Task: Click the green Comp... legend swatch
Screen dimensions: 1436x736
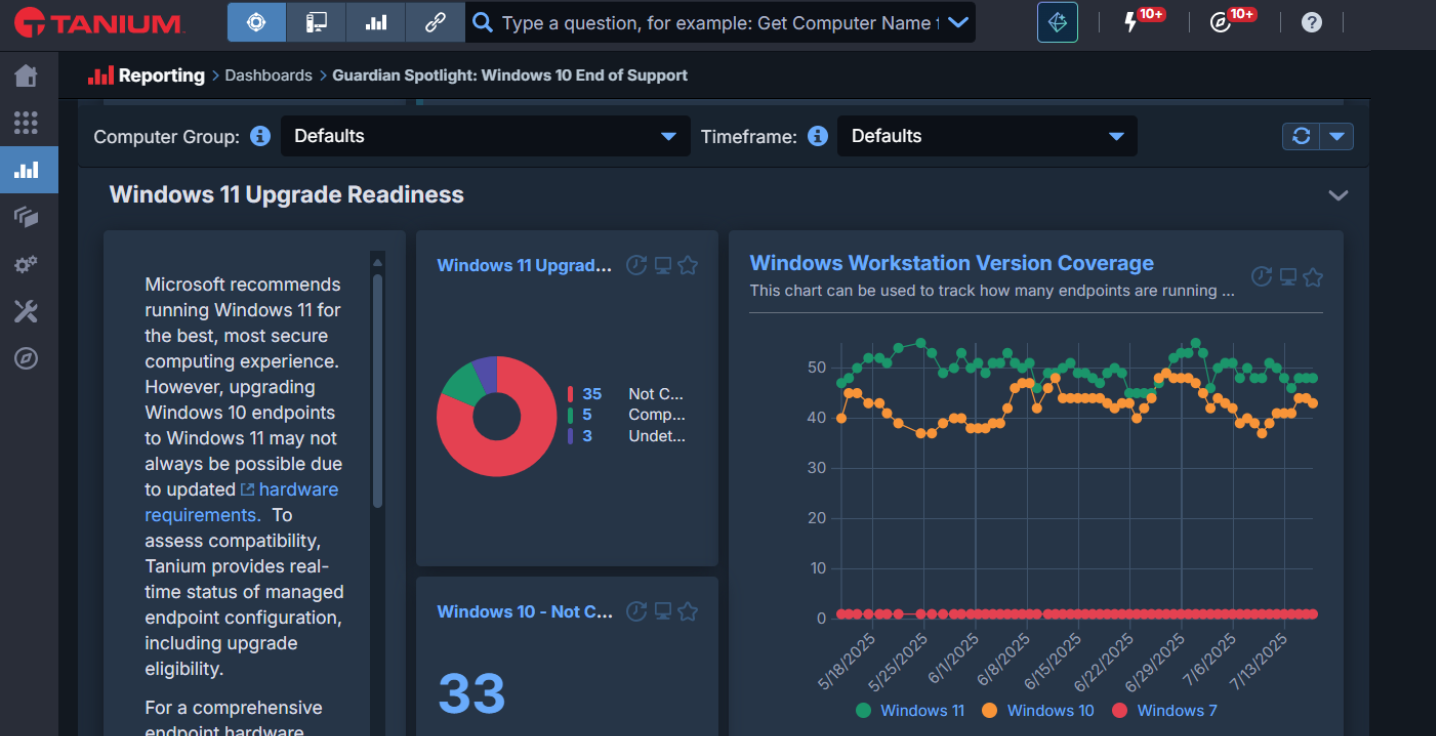Action: (x=570, y=415)
